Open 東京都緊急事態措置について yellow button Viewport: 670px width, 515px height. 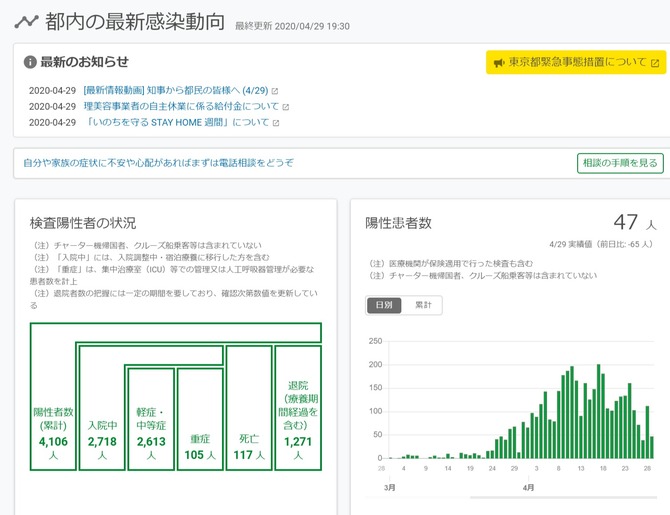pyautogui.click(x=576, y=62)
